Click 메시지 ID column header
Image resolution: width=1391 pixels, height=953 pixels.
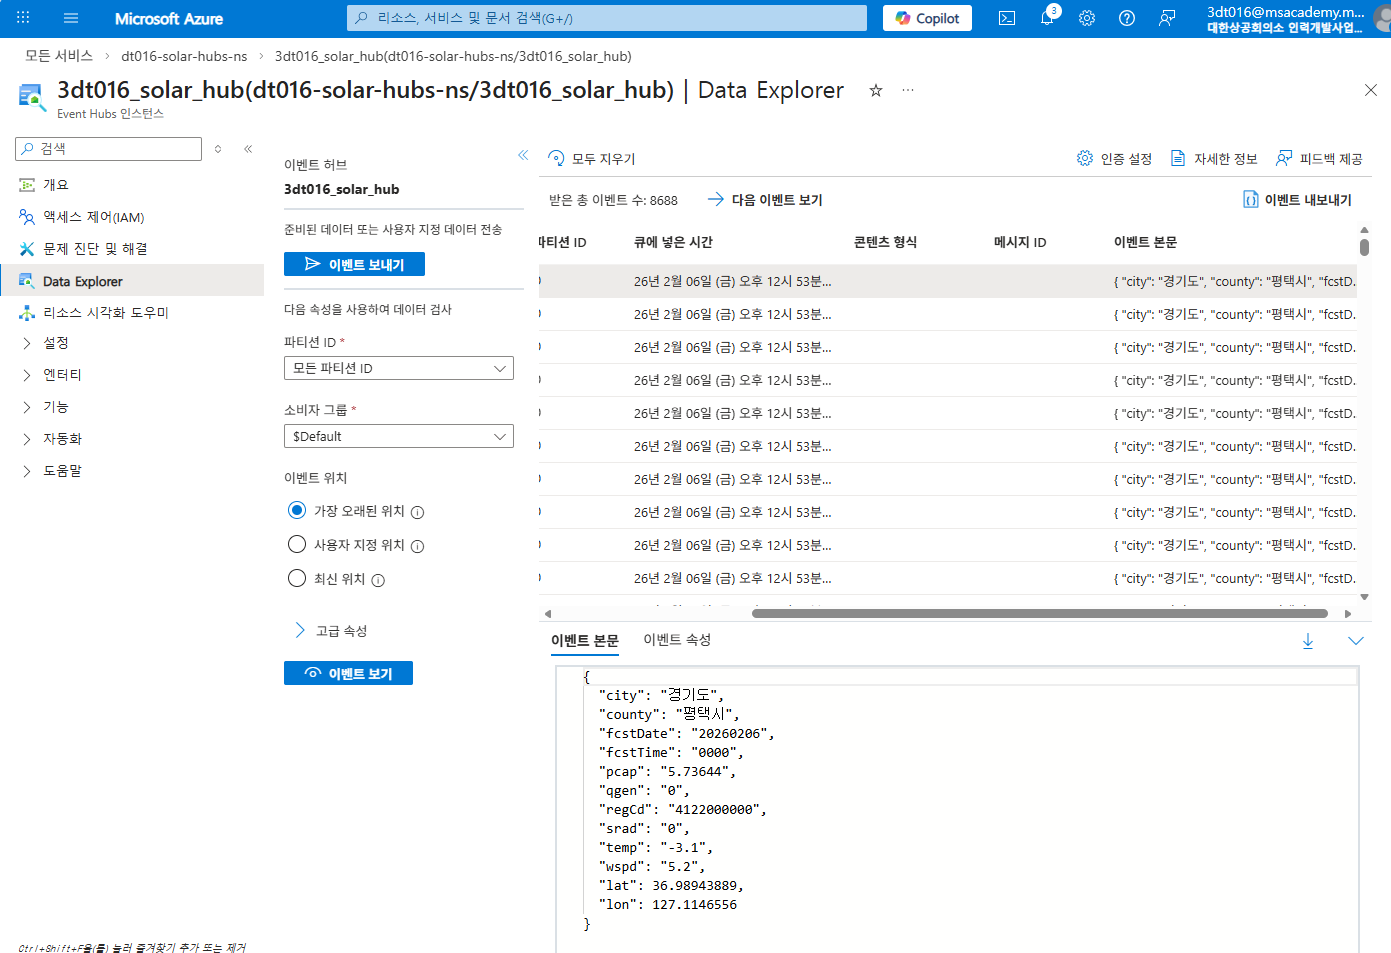[1020, 242]
